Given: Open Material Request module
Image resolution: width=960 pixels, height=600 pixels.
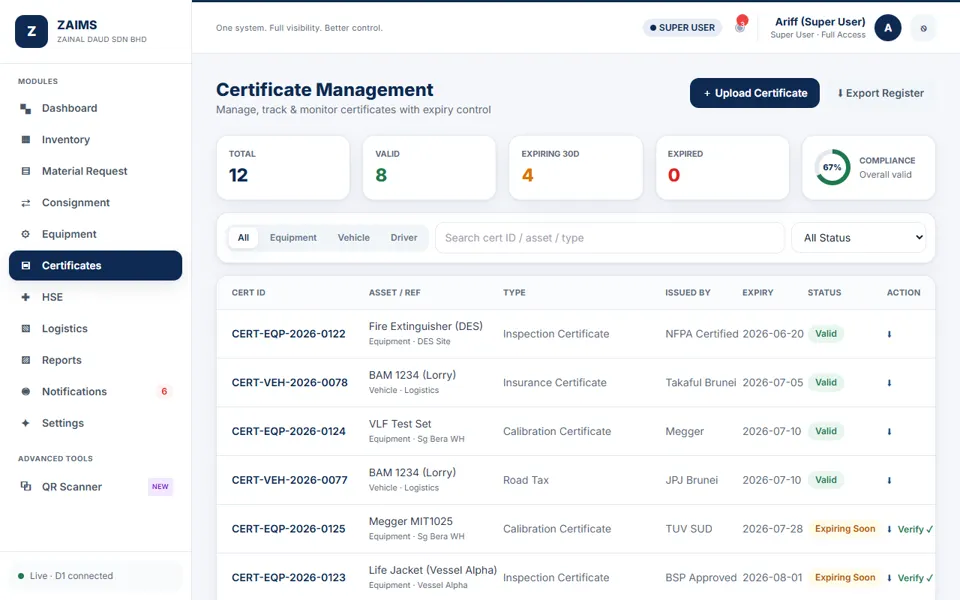Looking at the screenshot, I should pyautogui.click(x=96, y=171).
